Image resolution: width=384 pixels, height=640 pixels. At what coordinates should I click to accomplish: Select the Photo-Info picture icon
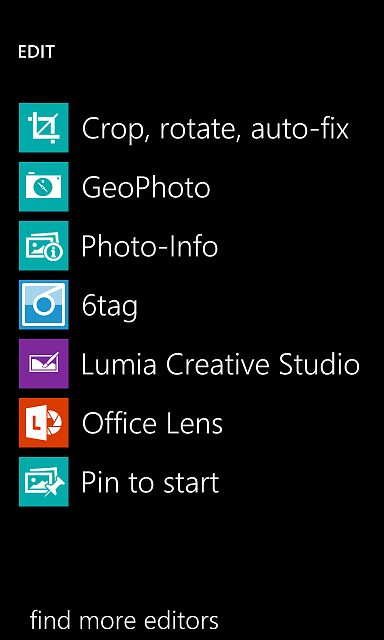point(44,246)
